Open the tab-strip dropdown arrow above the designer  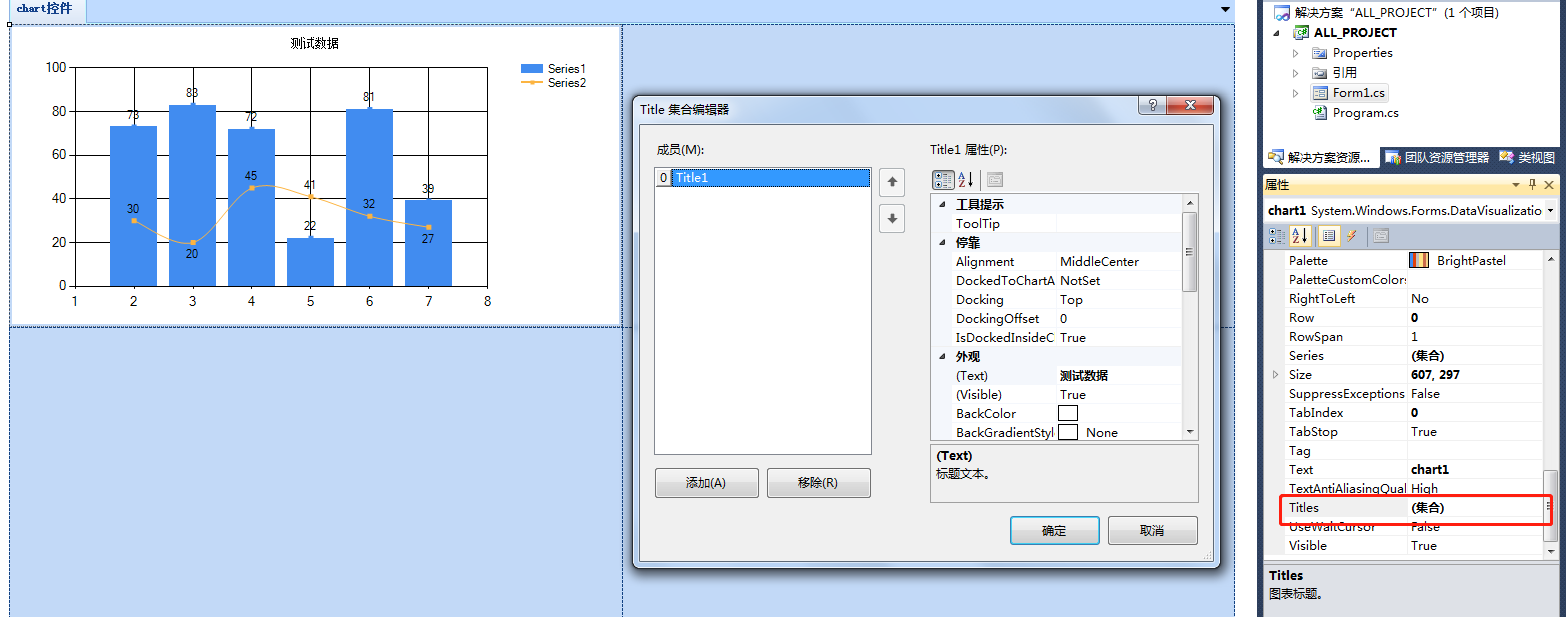(1226, 9)
